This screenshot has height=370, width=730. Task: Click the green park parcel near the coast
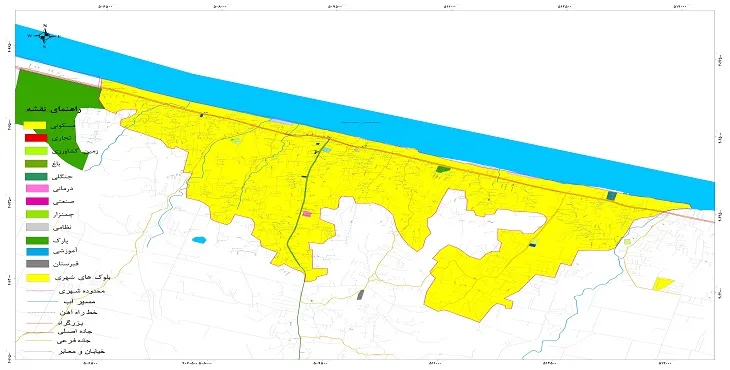point(442,169)
